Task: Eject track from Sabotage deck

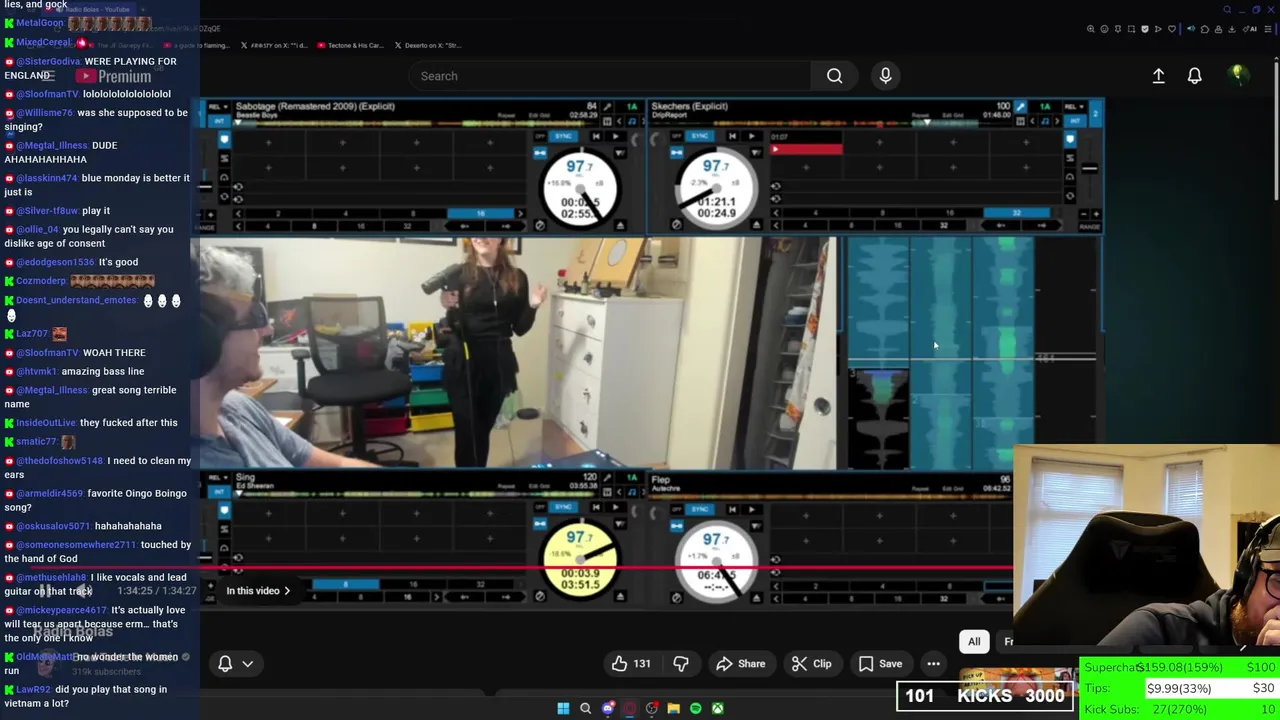Action: click(619, 224)
